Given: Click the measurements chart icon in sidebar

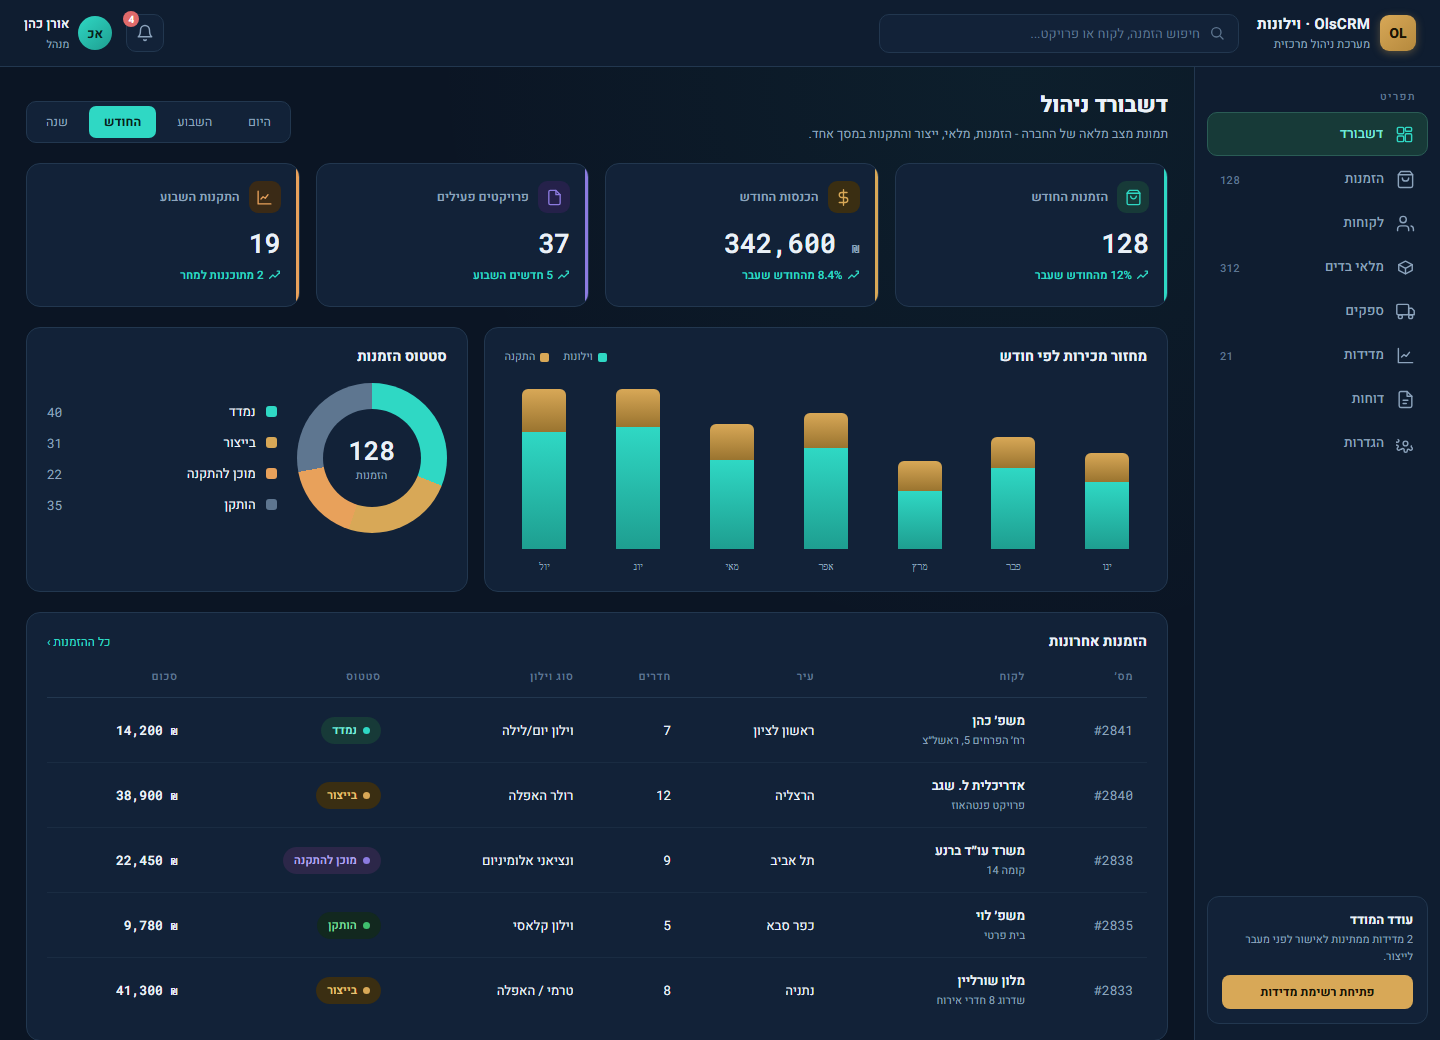Looking at the screenshot, I should pyautogui.click(x=1405, y=355).
